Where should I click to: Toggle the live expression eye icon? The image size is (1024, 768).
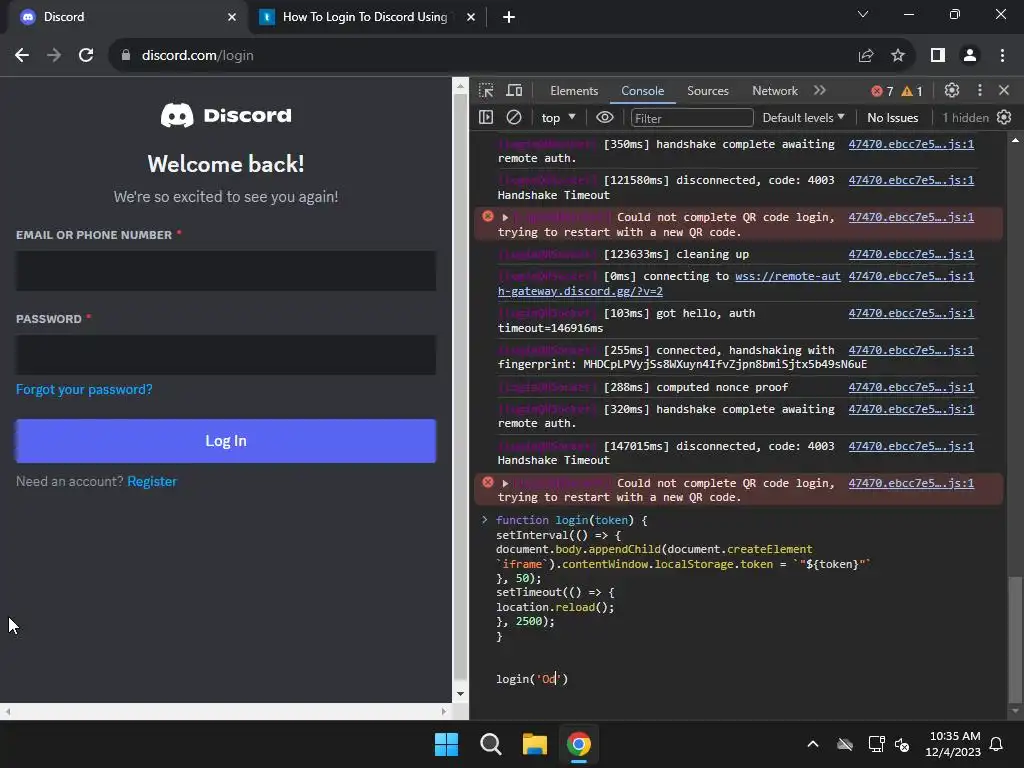point(605,118)
